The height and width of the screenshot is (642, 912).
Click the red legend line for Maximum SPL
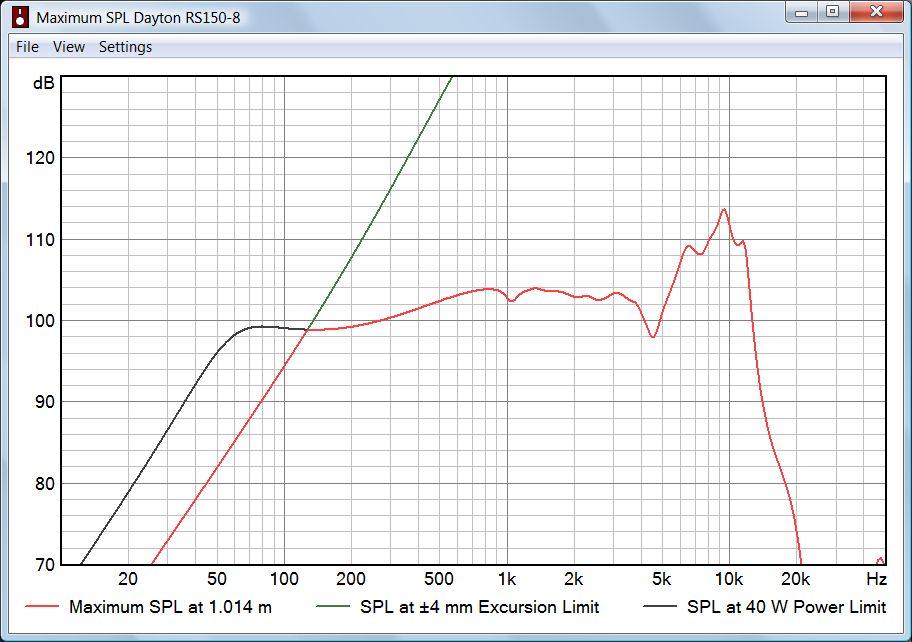pyautogui.click(x=42, y=607)
